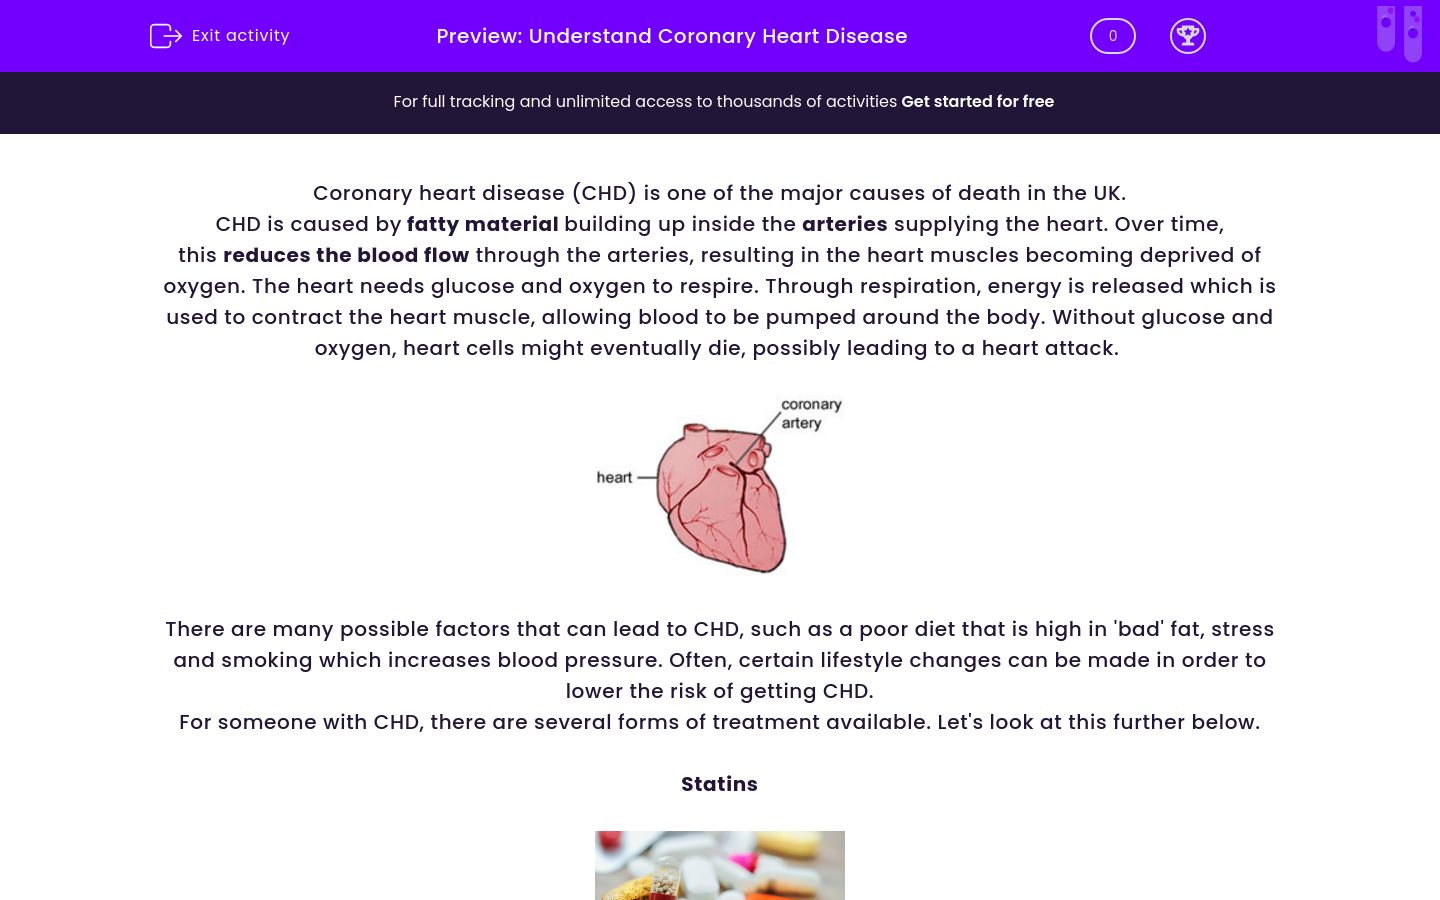Expand the Statins section heading
The height and width of the screenshot is (900, 1440).
719,784
